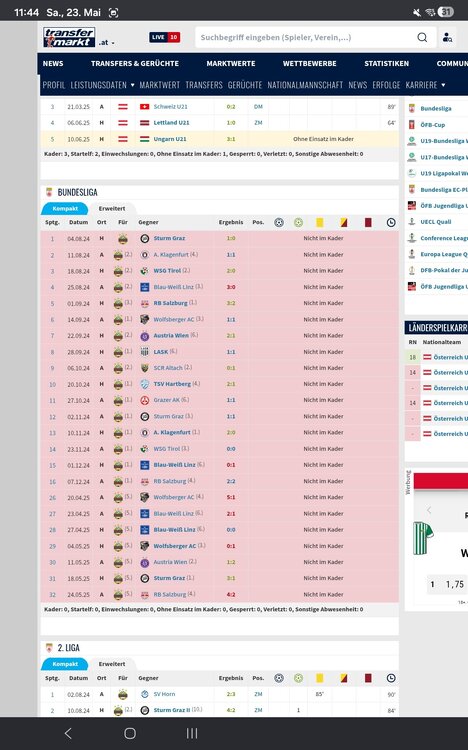
Task: Open WSG Tirol link on matchday 3
Action: (167, 271)
